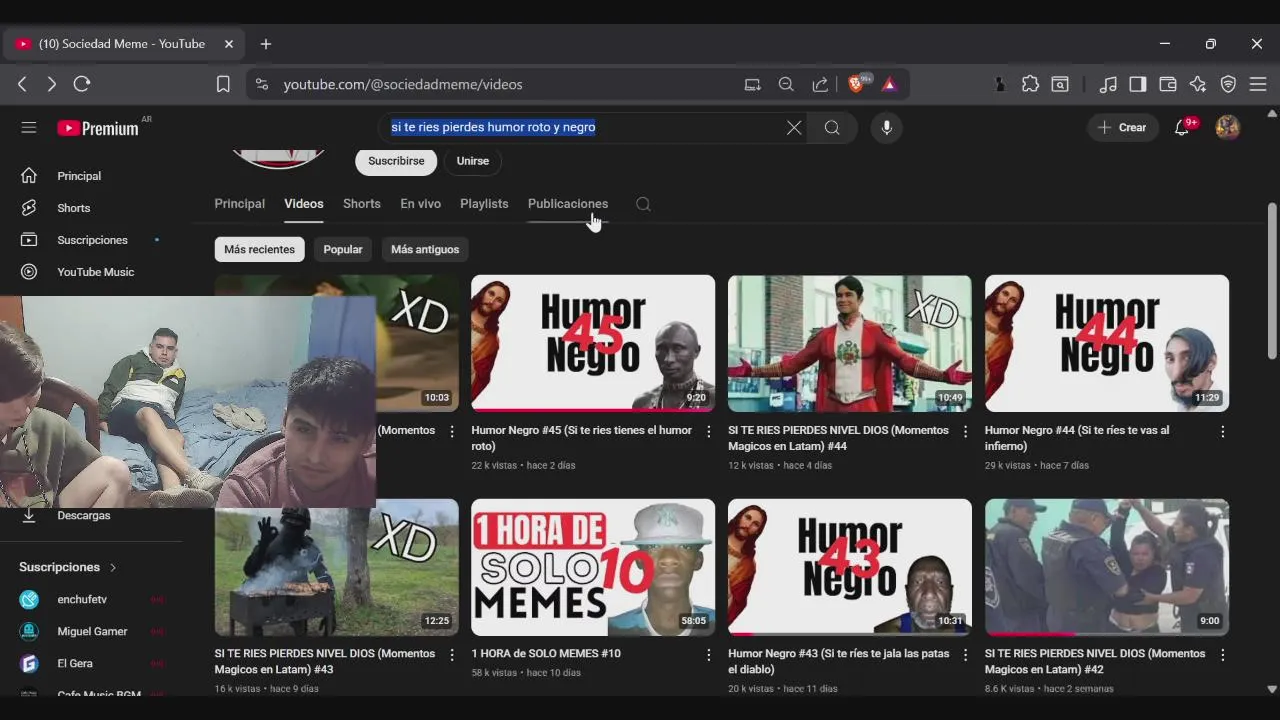
Task: Install app icon in address bar
Action: pos(753,84)
